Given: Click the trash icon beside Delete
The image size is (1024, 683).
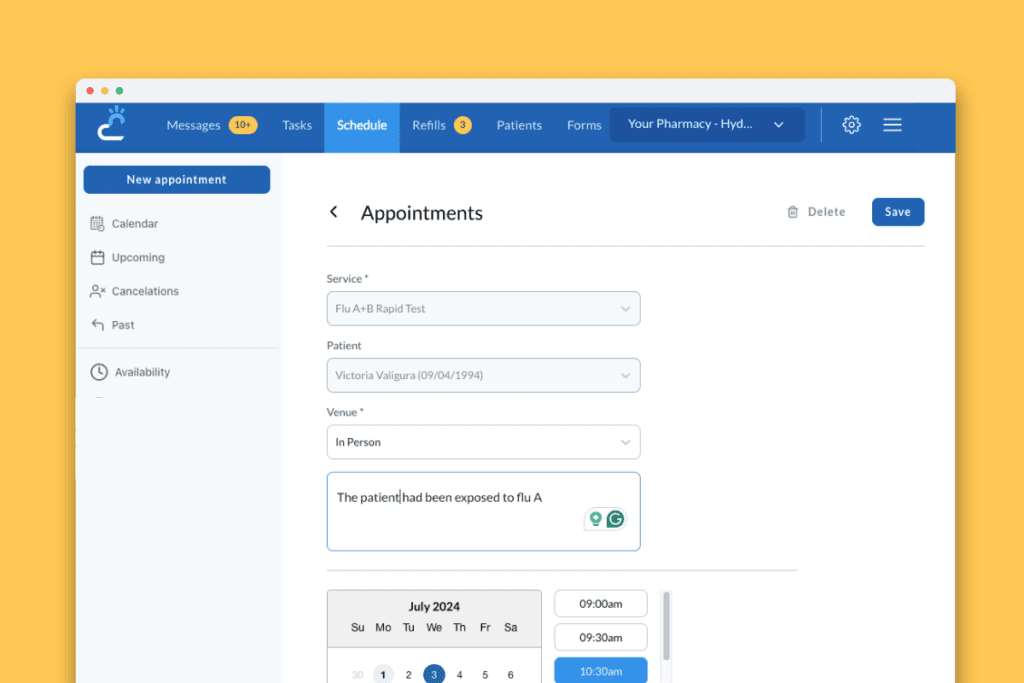Looking at the screenshot, I should point(792,212).
